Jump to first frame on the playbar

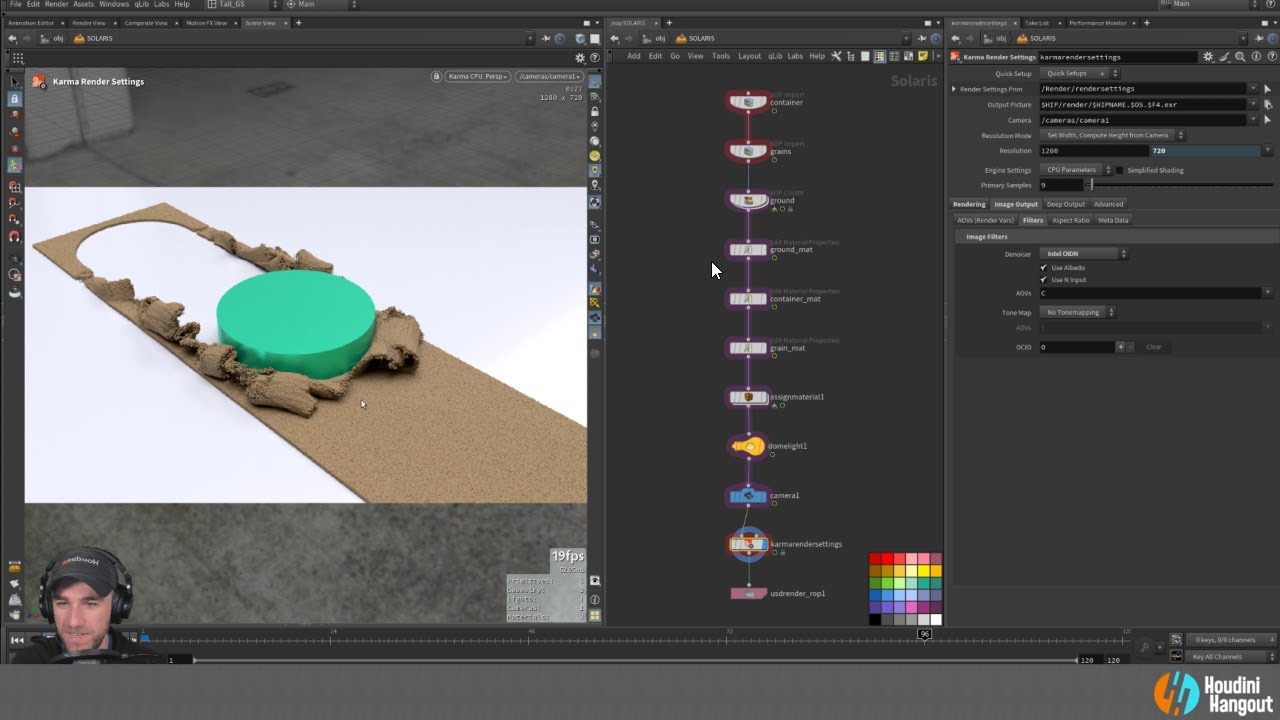pos(17,640)
